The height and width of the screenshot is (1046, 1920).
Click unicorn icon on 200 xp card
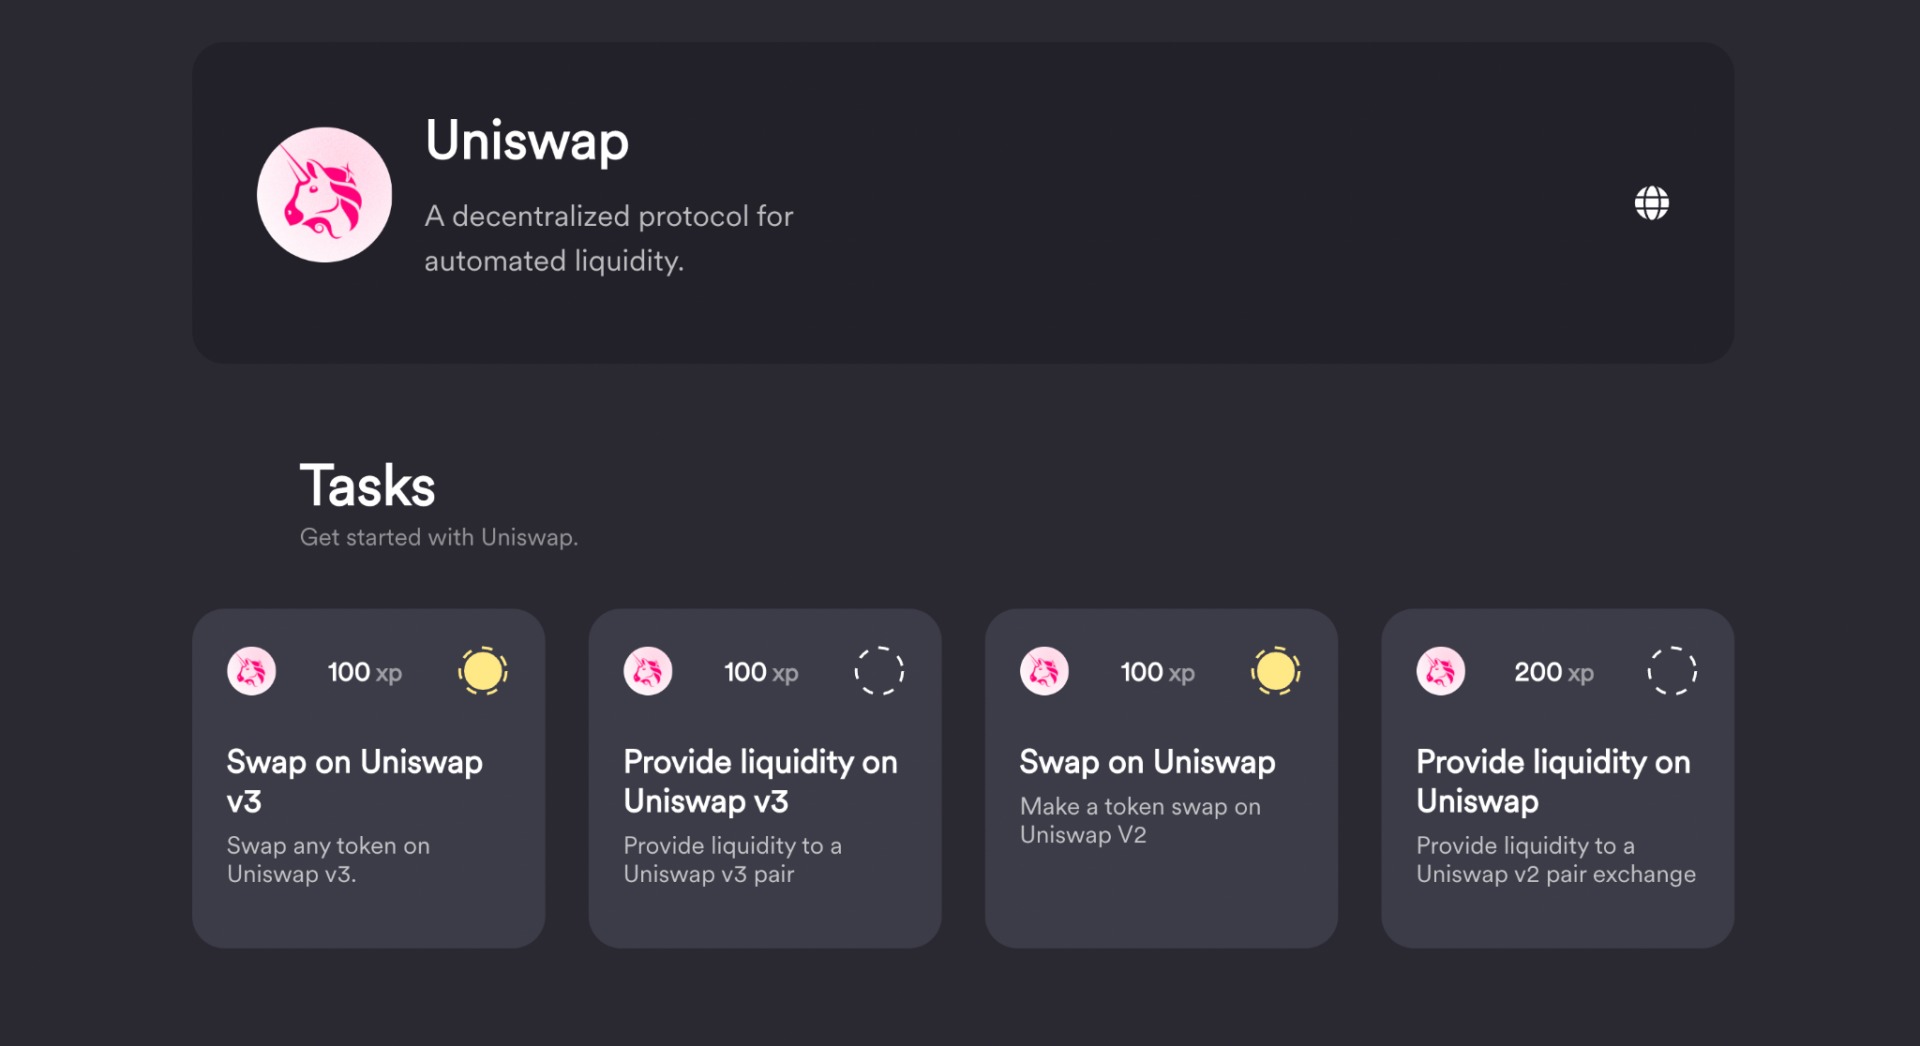click(x=1440, y=671)
